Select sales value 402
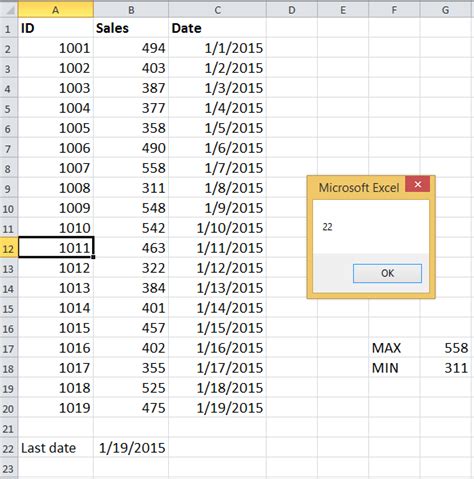Viewport: 474px width, 479px height. coord(131,348)
